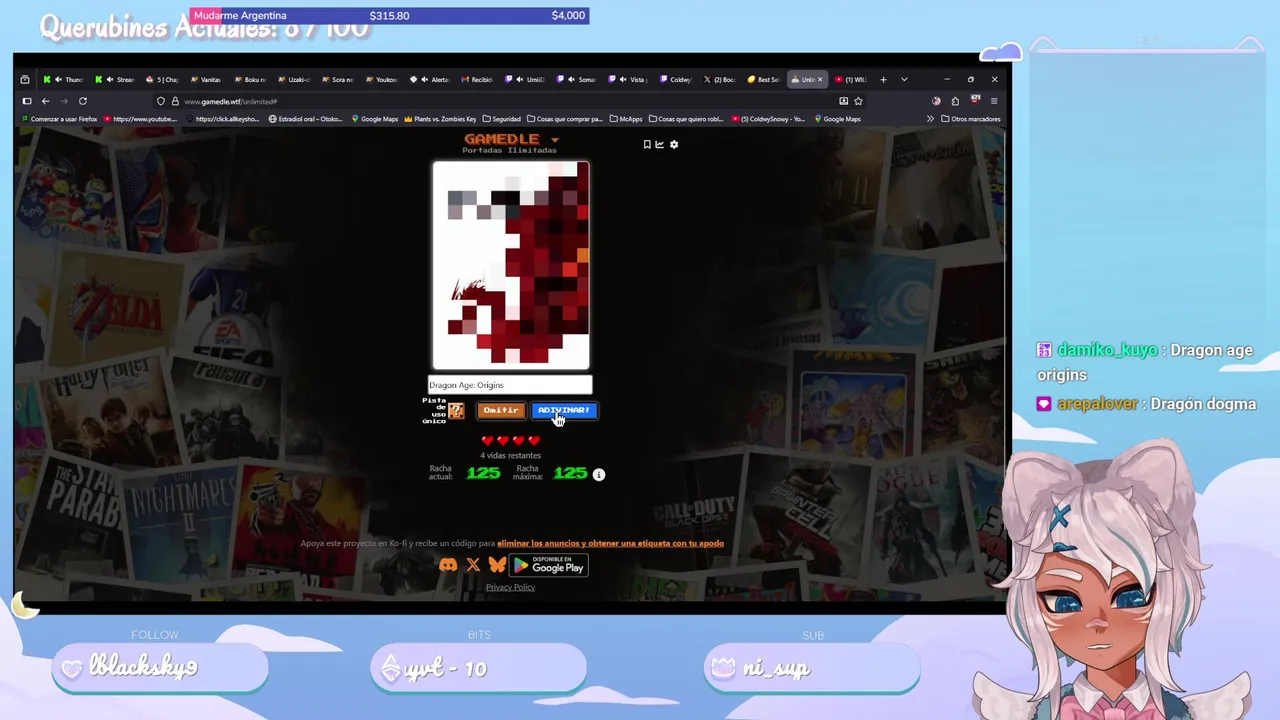1280x720 pixels.
Task: Open the Plants vs. Zombies Key bookmark
Action: [x=439, y=119]
